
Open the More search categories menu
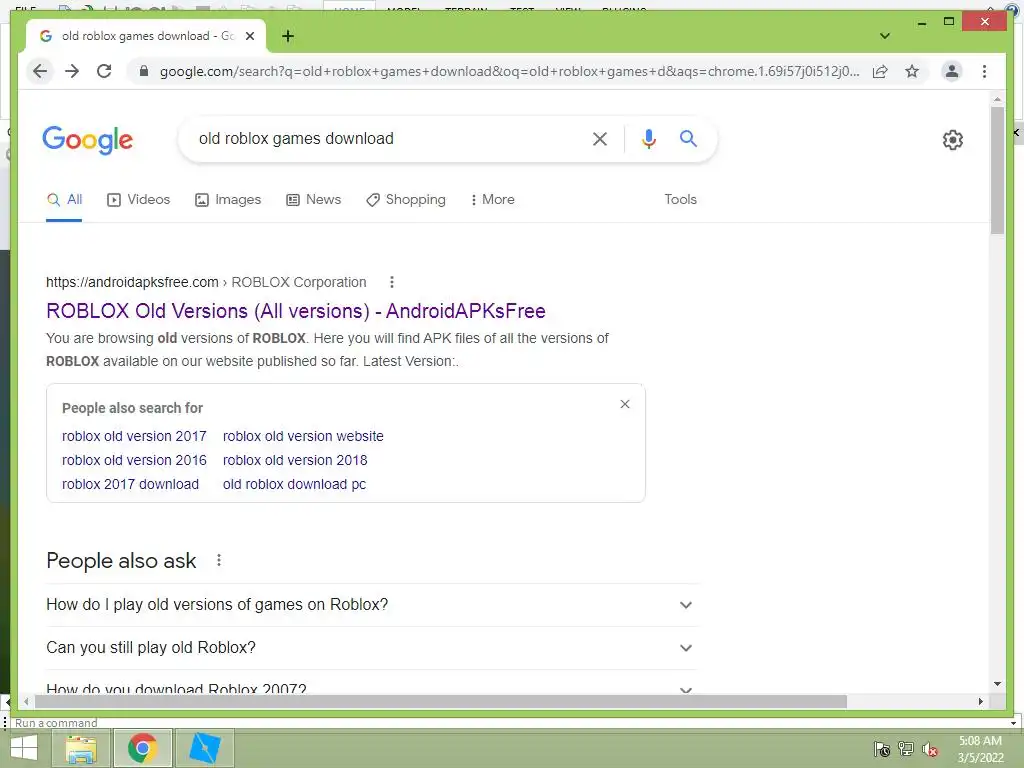(492, 200)
